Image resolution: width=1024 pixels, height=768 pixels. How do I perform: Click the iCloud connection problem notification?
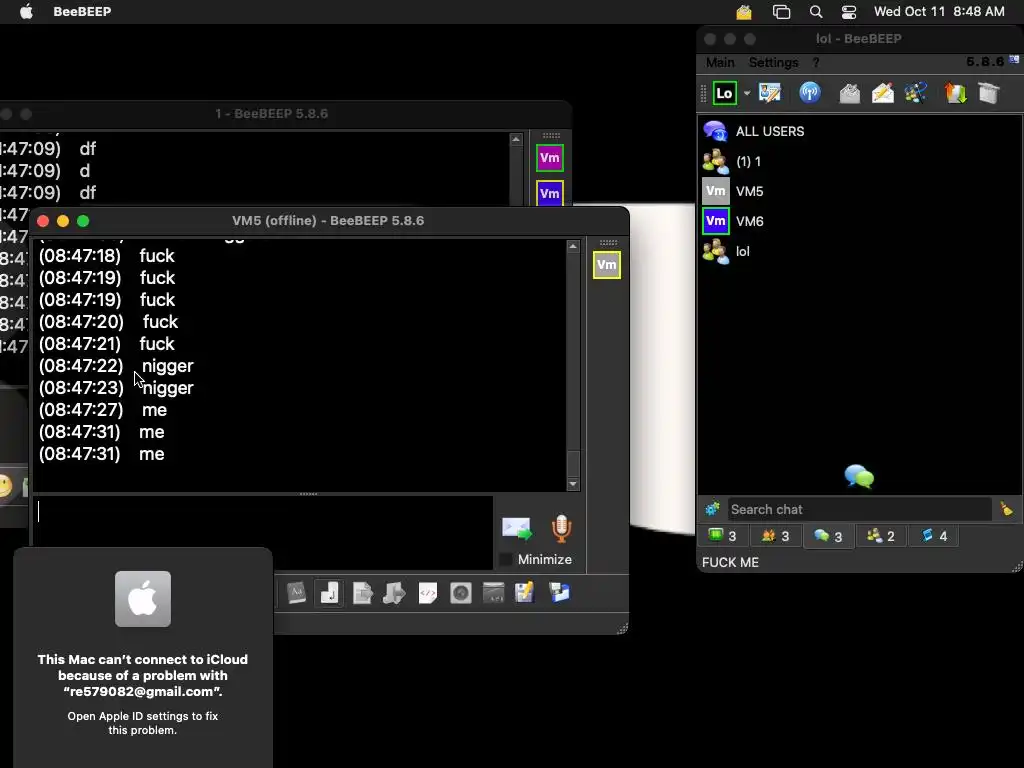coord(143,658)
